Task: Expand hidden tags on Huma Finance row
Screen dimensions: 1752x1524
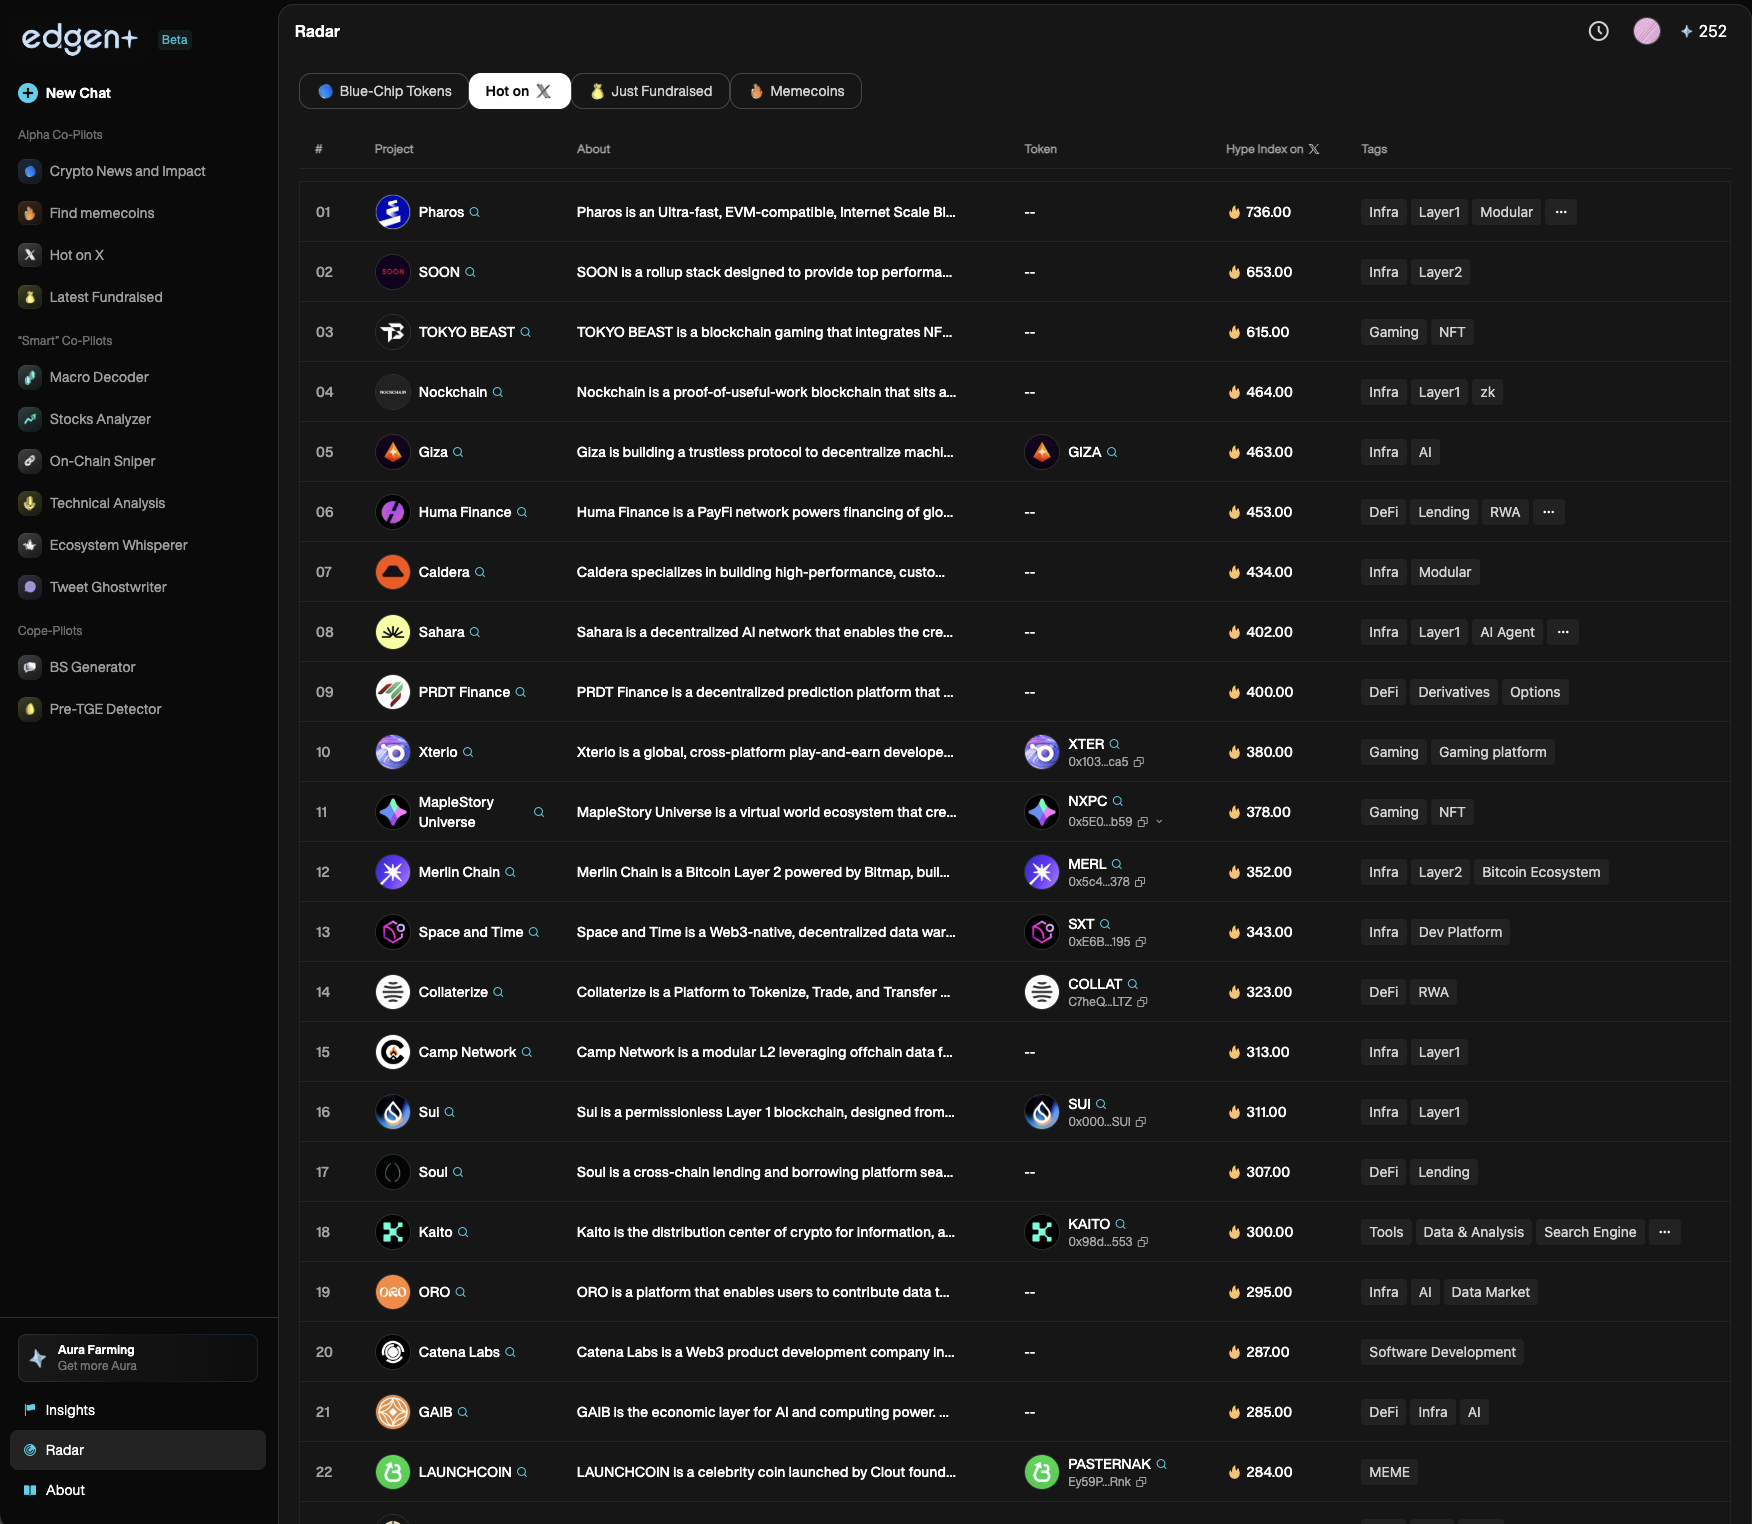Action: click(1548, 512)
